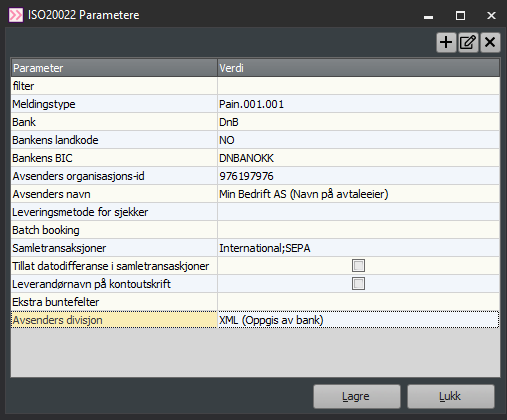Image resolution: width=507 pixels, height=420 pixels.
Task: Select Tillat datodifferanse i samletransaskjoner label
Action: 114,266
